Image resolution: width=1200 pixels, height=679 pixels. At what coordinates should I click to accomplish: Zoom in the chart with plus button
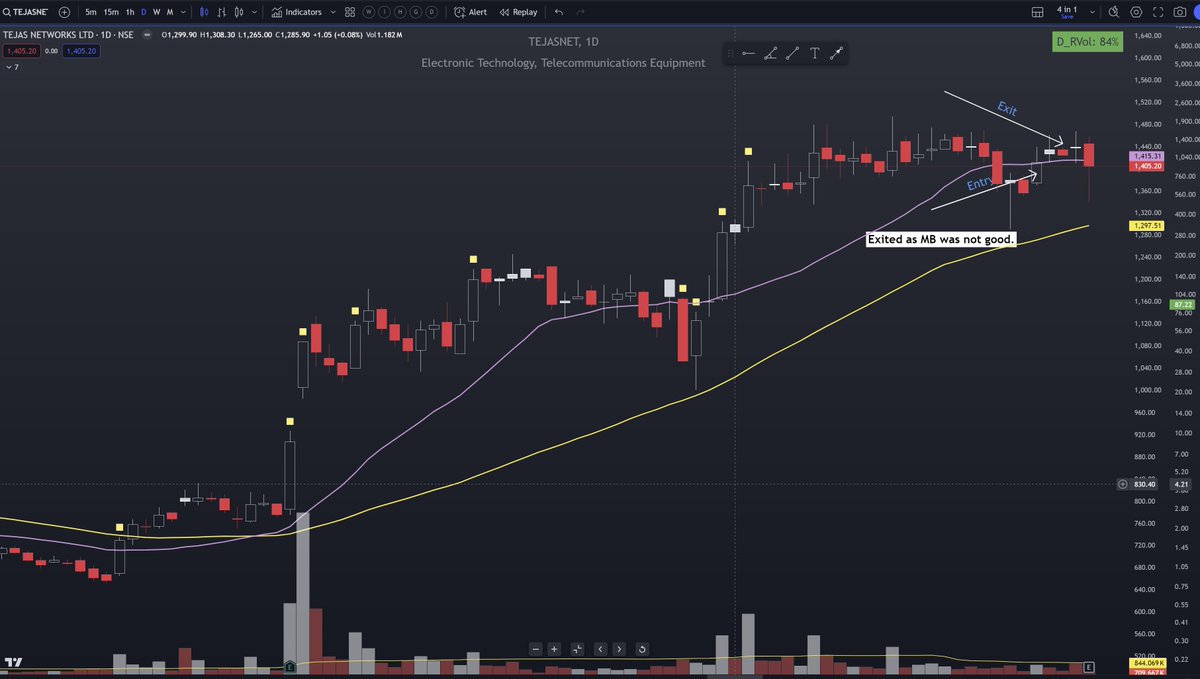point(555,649)
